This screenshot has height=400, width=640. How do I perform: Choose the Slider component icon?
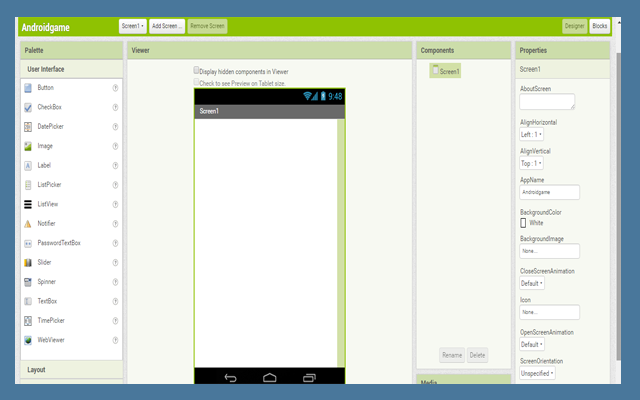pyautogui.click(x=28, y=262)
